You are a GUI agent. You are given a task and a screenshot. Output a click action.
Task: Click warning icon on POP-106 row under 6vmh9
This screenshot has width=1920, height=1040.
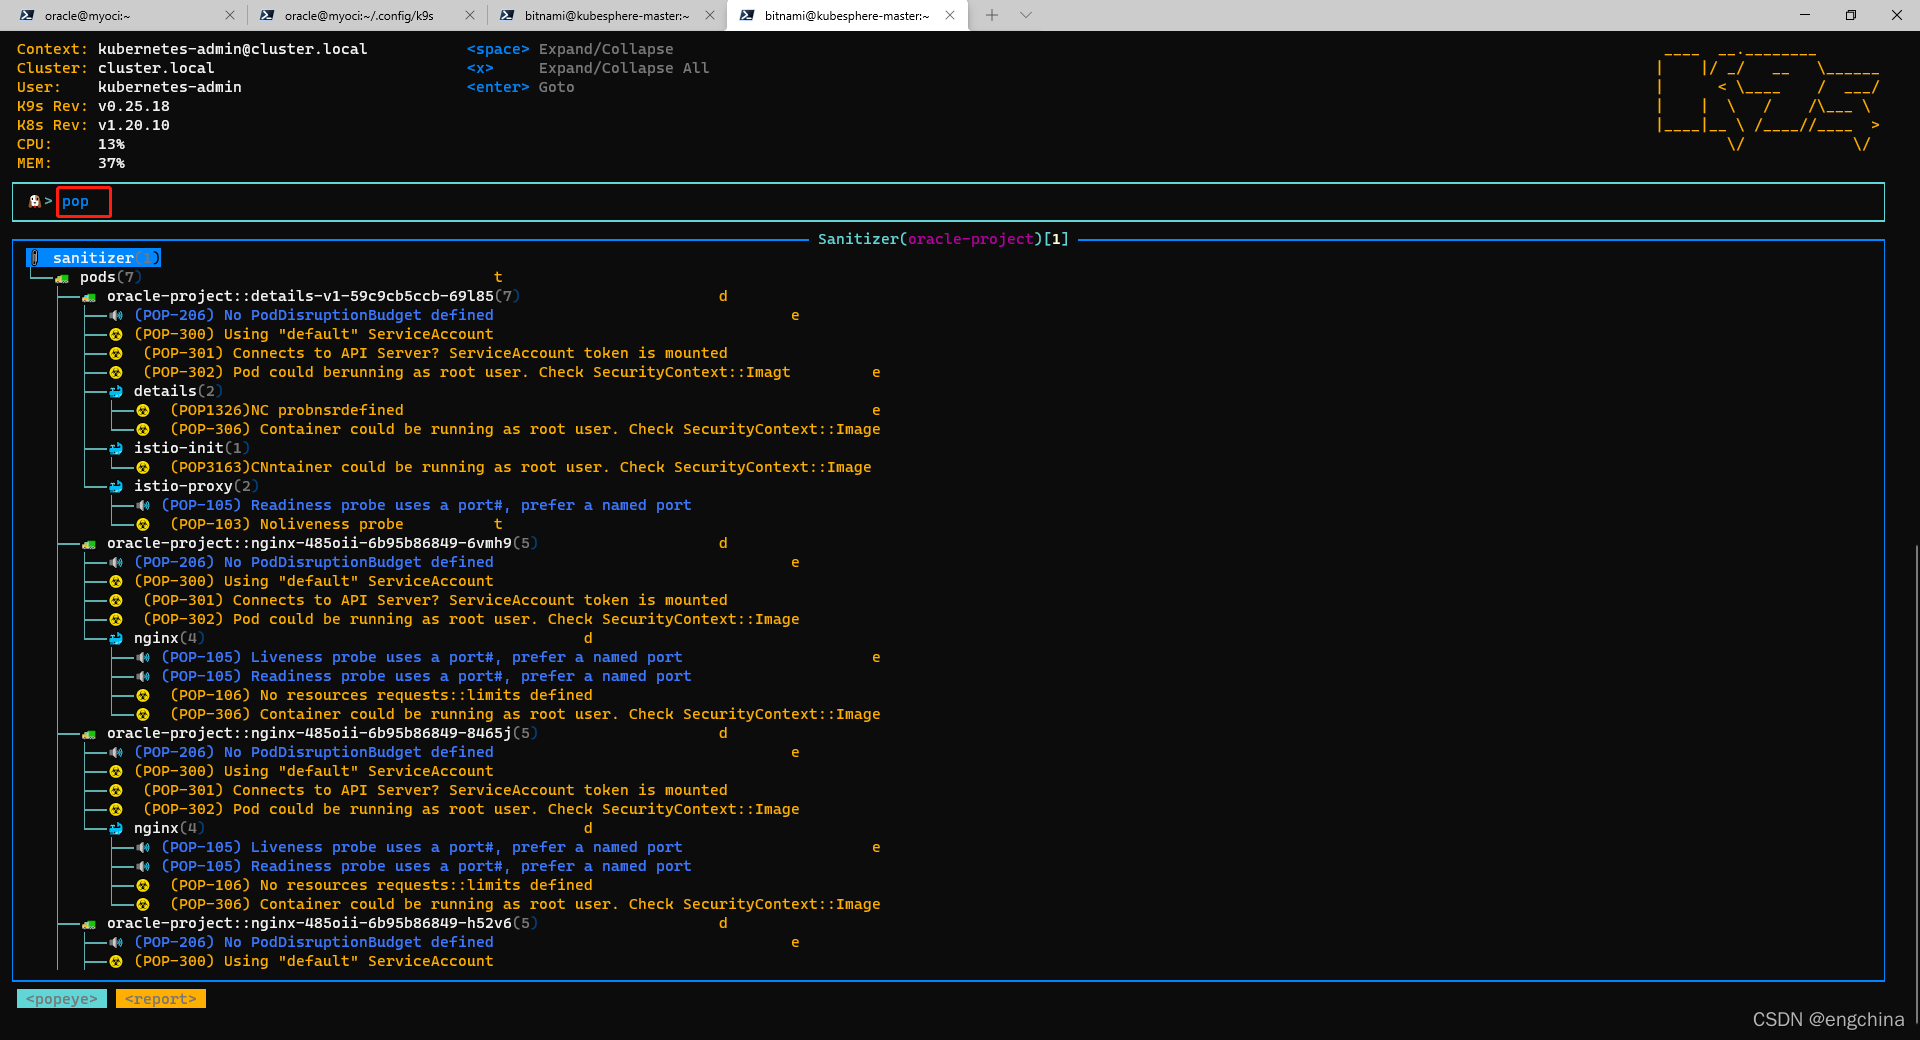coord(143,696)
